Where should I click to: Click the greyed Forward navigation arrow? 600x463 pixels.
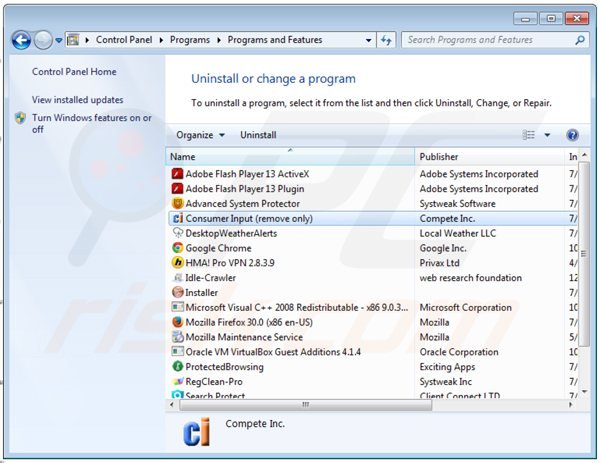(43, 40)
